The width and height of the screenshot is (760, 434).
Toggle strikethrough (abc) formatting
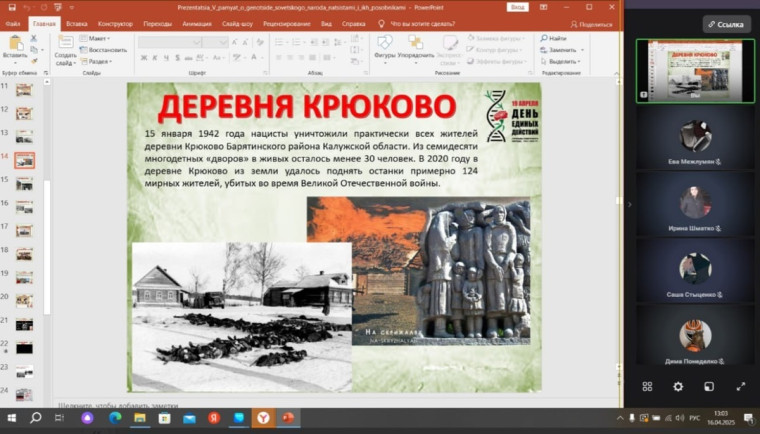(189, 58)
